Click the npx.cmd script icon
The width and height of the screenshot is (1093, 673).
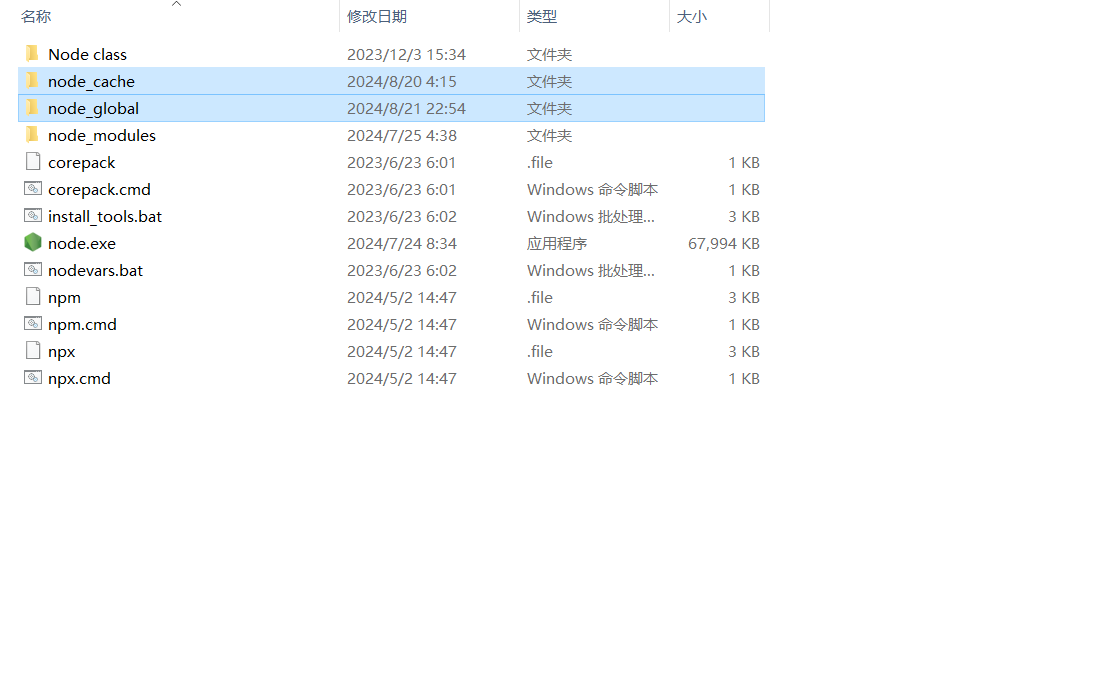pos(33,378)
